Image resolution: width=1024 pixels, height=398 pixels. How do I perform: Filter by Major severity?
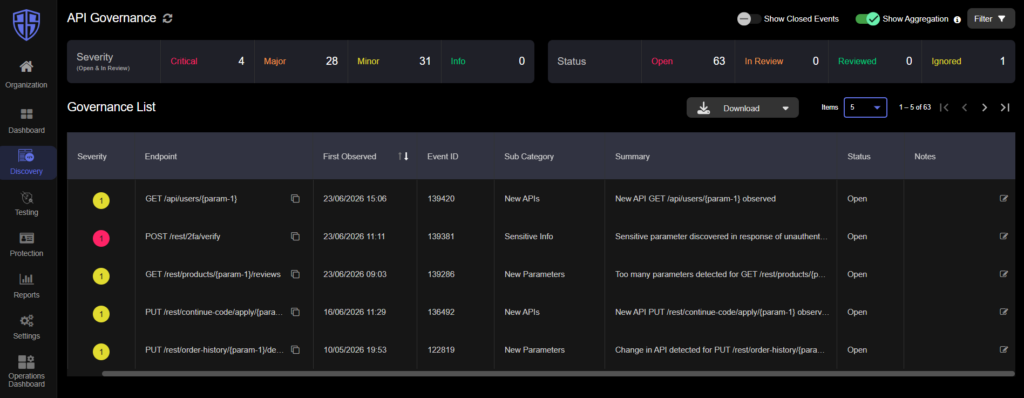(x=301, y=61)
